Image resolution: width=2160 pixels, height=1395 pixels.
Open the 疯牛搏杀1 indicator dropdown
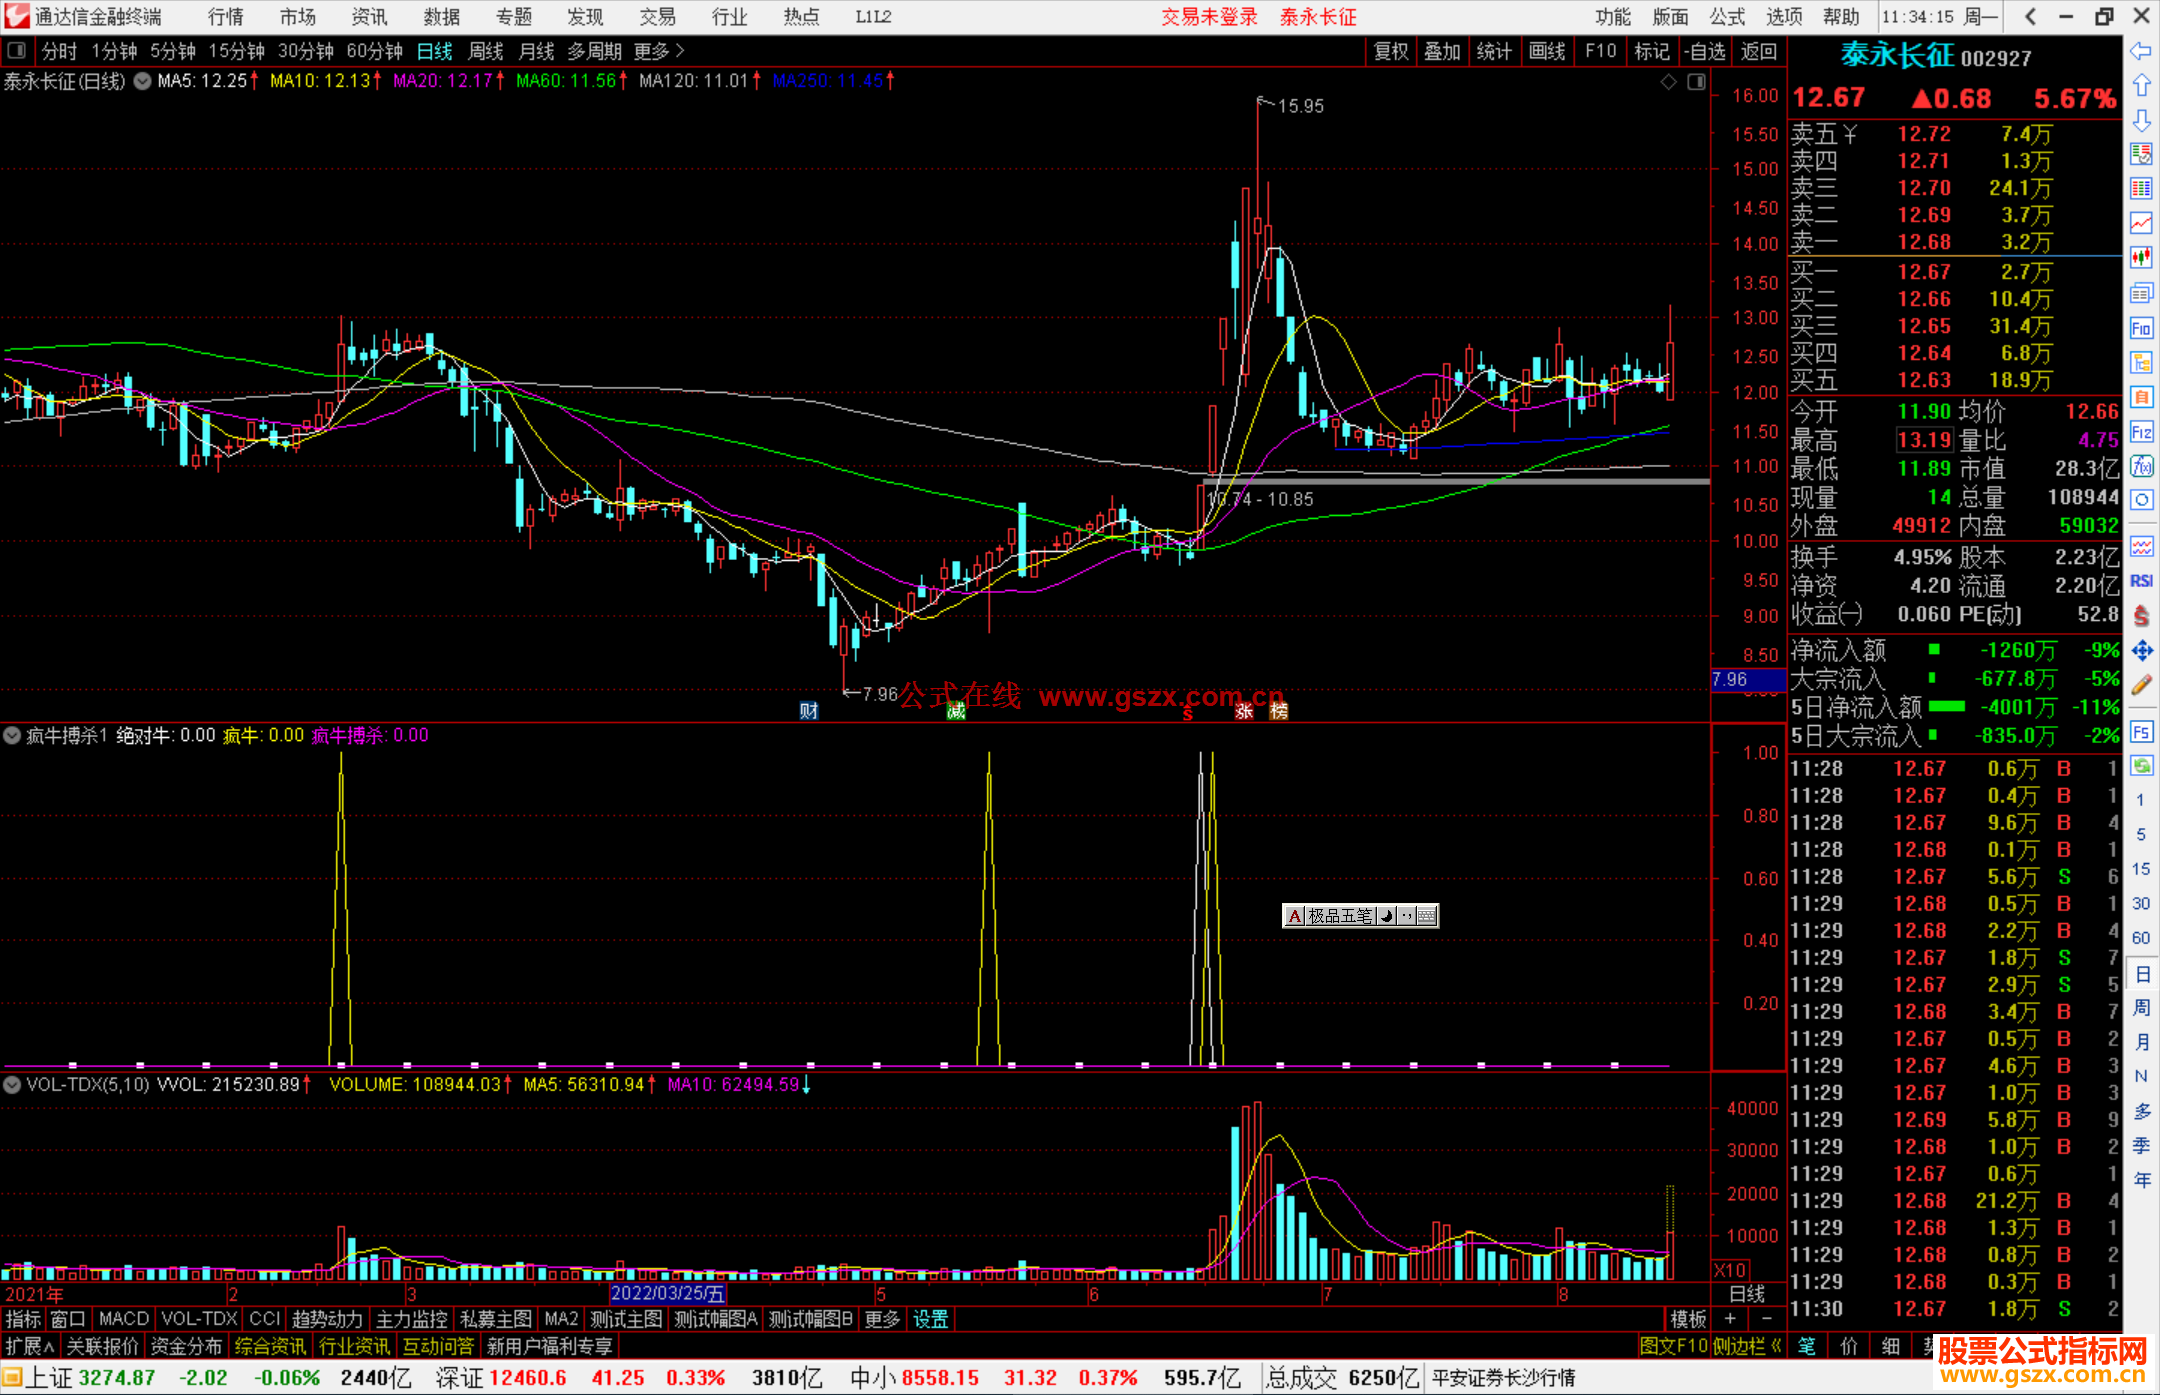coord(12,735)
